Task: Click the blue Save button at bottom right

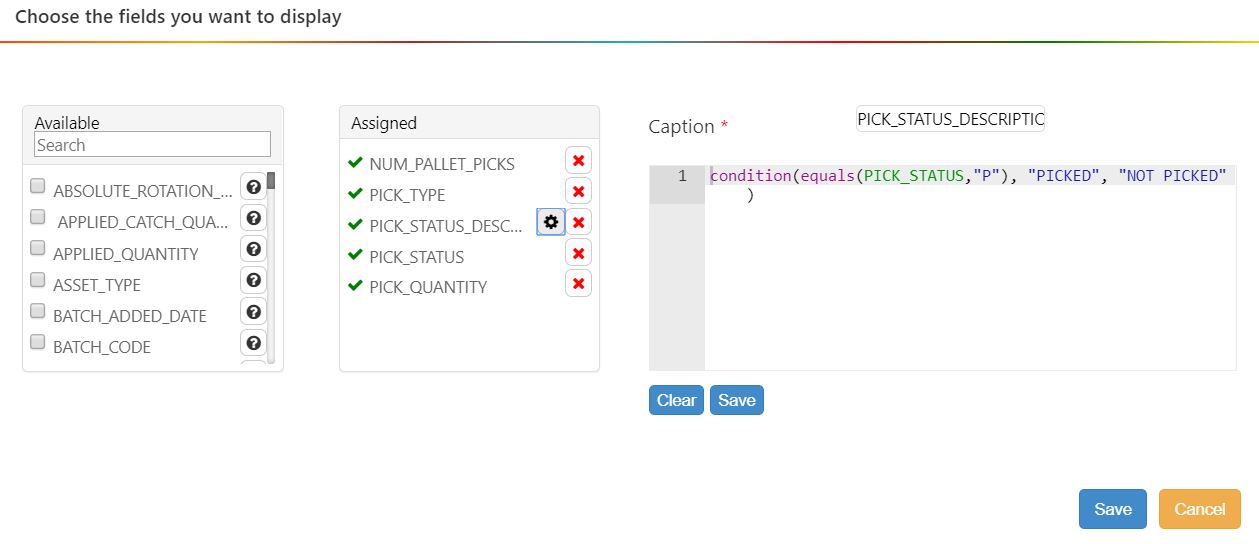Action: pos(1112,509)
